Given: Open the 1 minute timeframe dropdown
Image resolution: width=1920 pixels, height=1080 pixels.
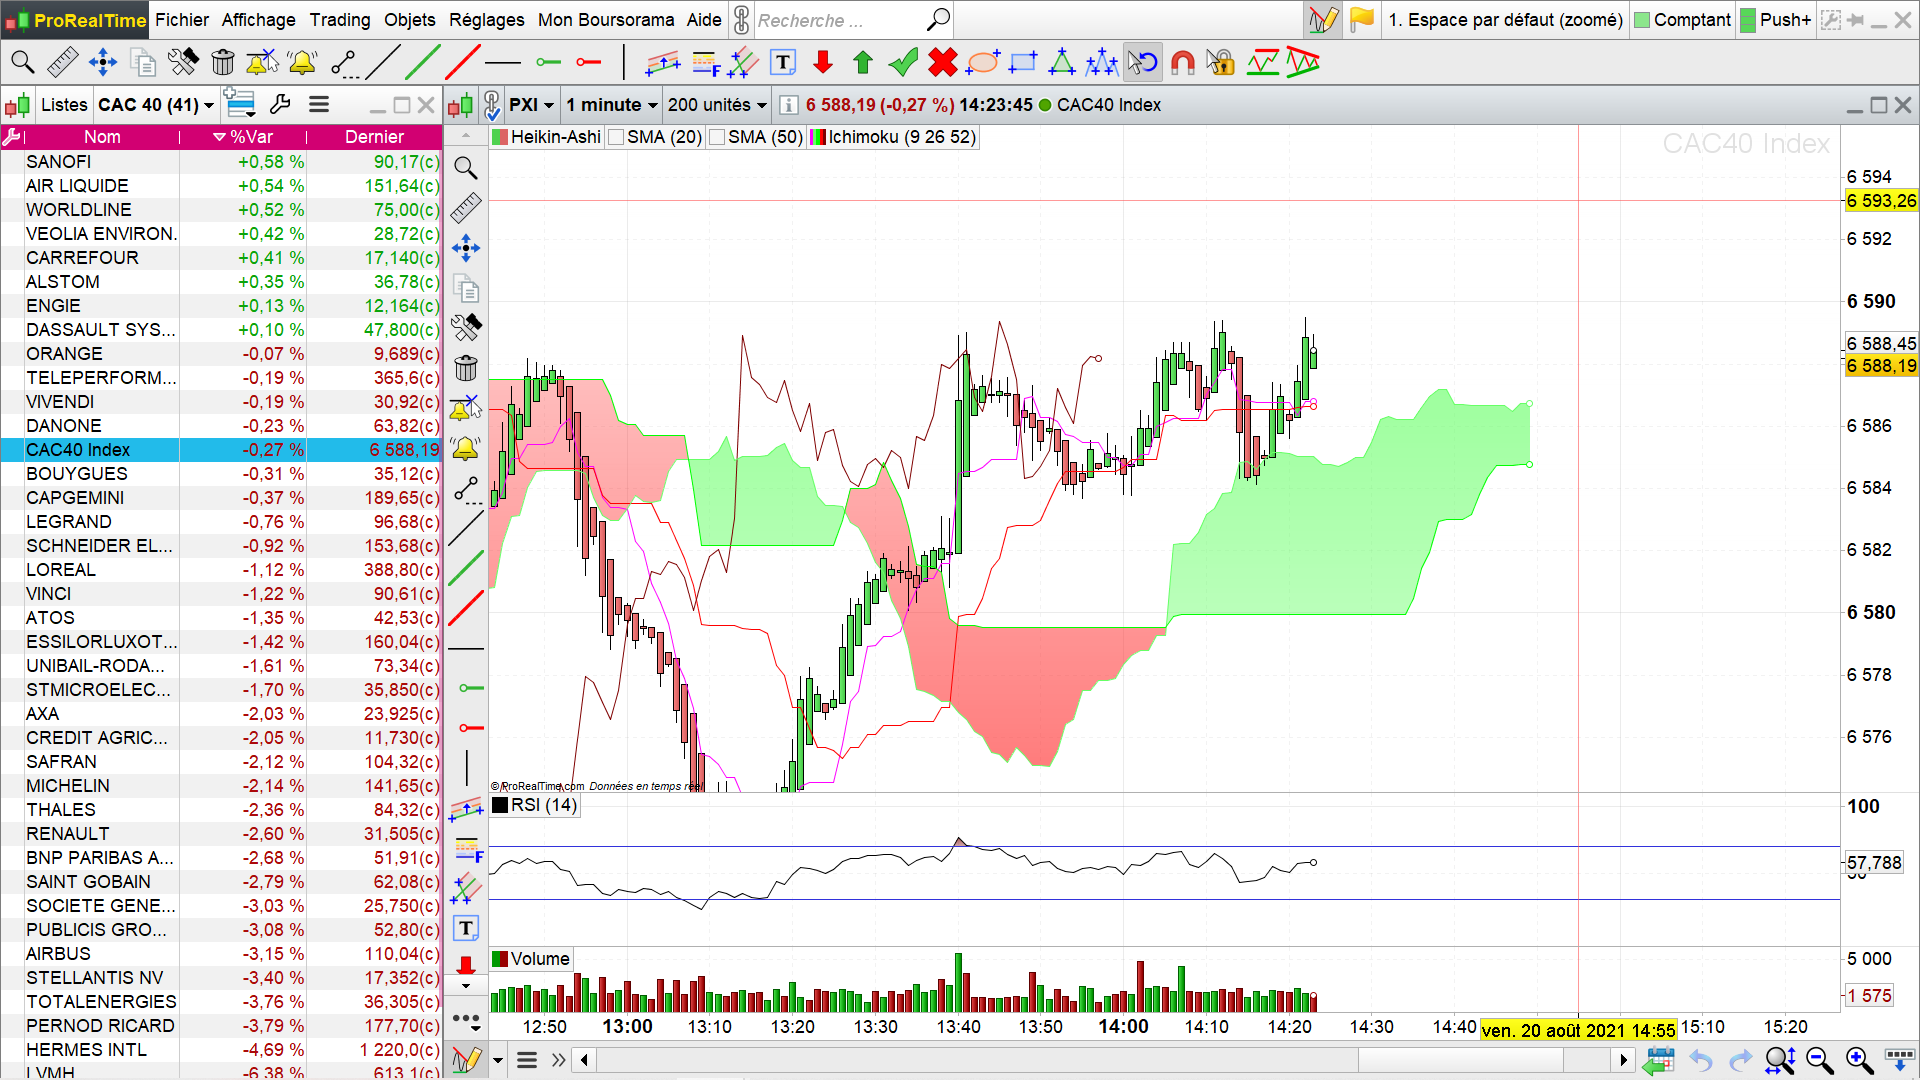Looking at the screenshot, I should [612, 105].
